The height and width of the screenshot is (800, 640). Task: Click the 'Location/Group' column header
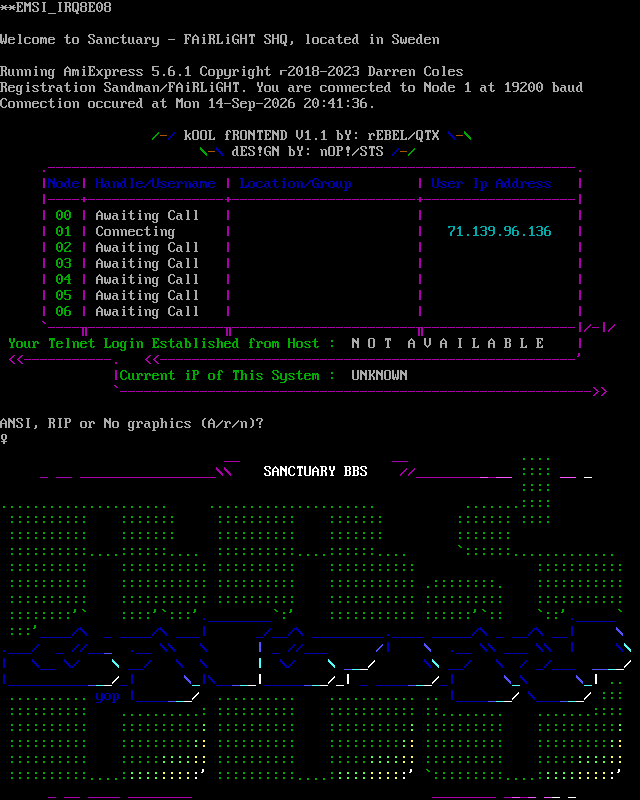pos(296,184)
